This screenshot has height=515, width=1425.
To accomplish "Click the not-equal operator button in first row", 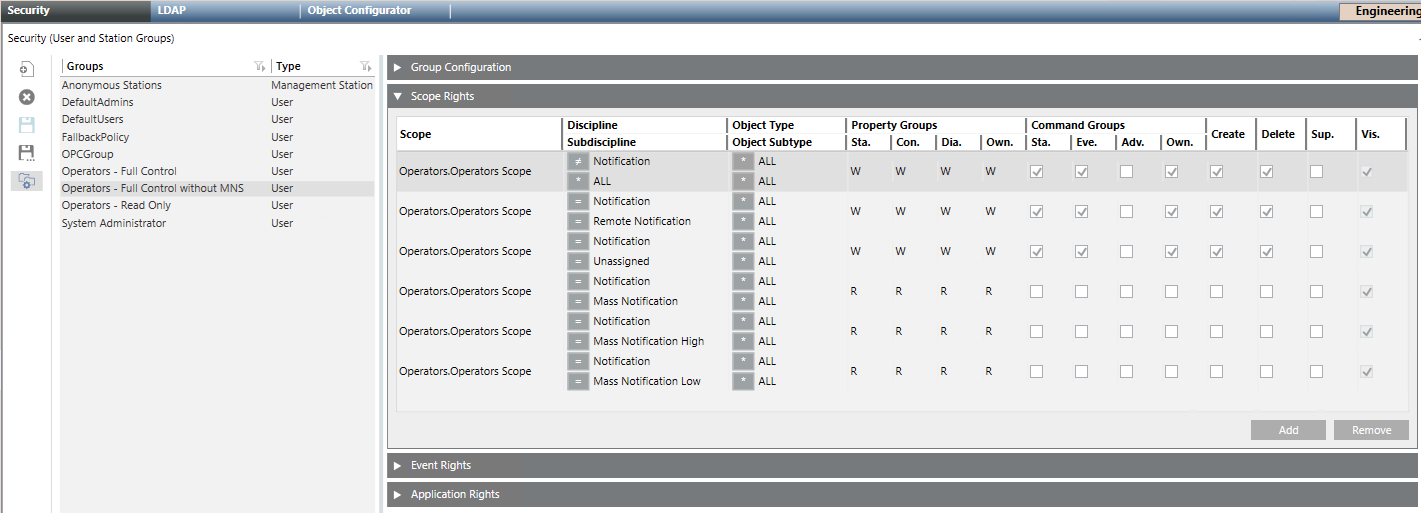I will [x=578, y=161].
